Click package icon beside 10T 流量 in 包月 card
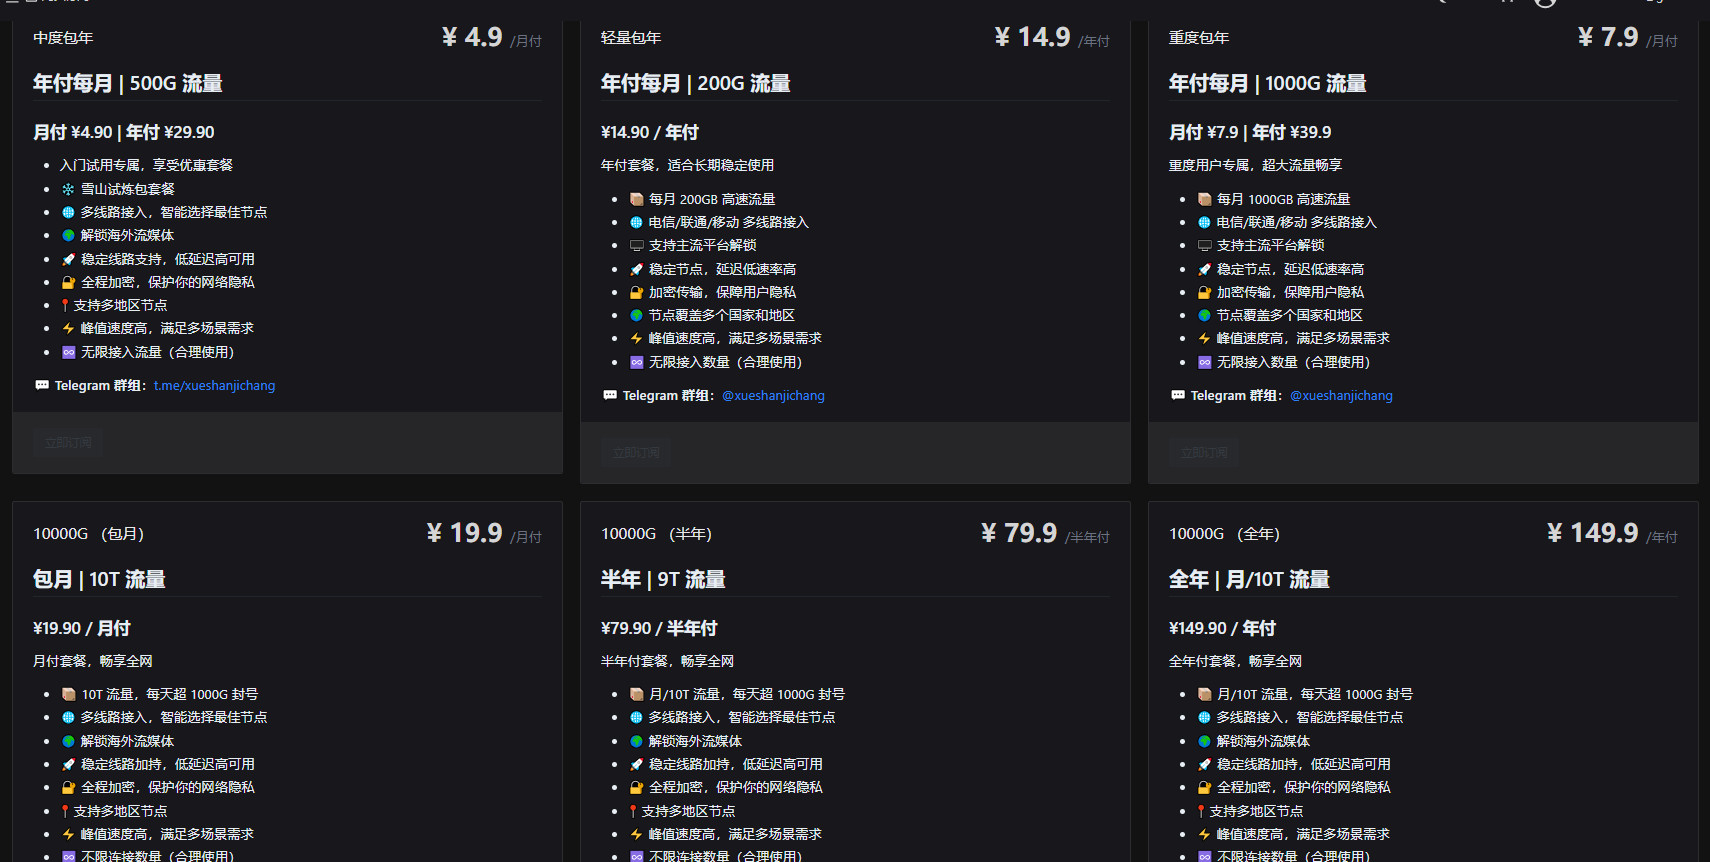This screenshot has height=862, width=1710. pyautogui.click(x=68, y=694)
